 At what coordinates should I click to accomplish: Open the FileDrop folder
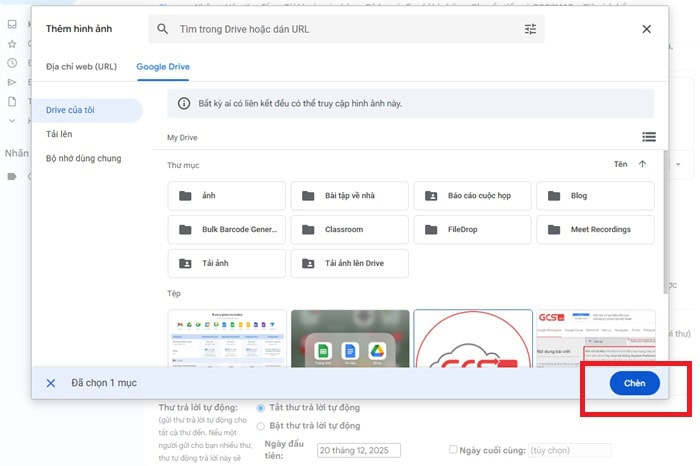coord(472,229)
